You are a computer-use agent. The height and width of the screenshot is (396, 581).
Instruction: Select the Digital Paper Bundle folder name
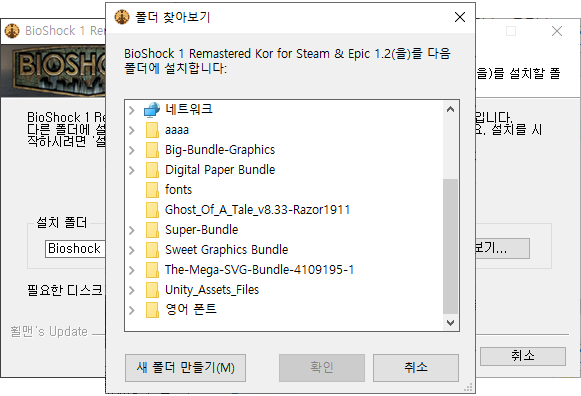tap(220, 170)
